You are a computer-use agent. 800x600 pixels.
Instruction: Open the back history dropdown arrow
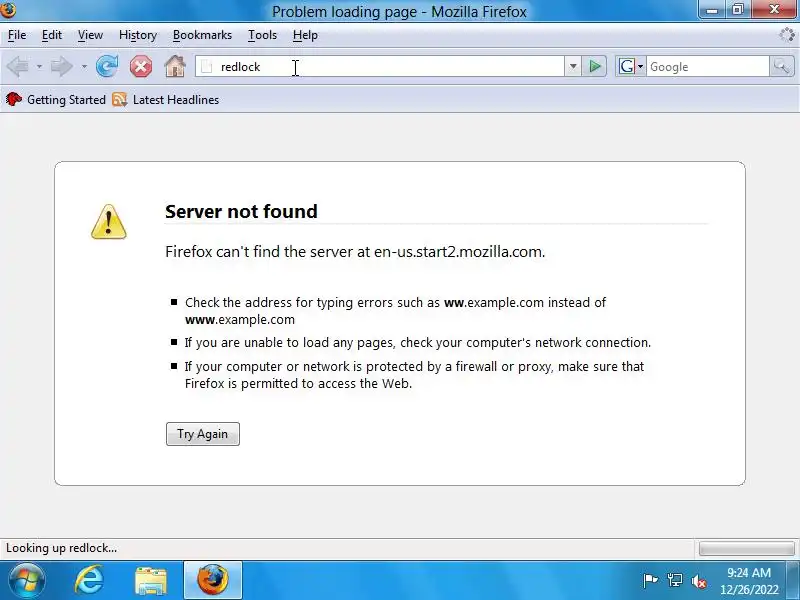pyautogui.click(x=39, y=67)
